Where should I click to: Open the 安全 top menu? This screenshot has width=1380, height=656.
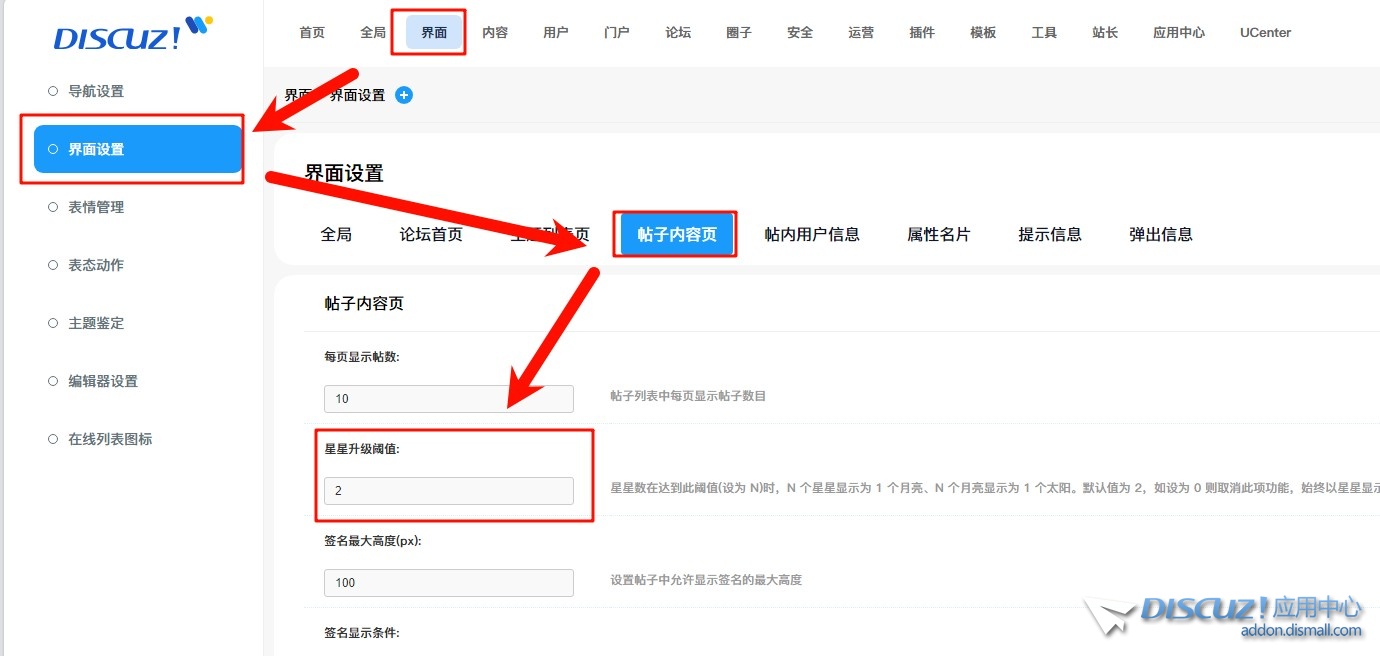(800, 32)
